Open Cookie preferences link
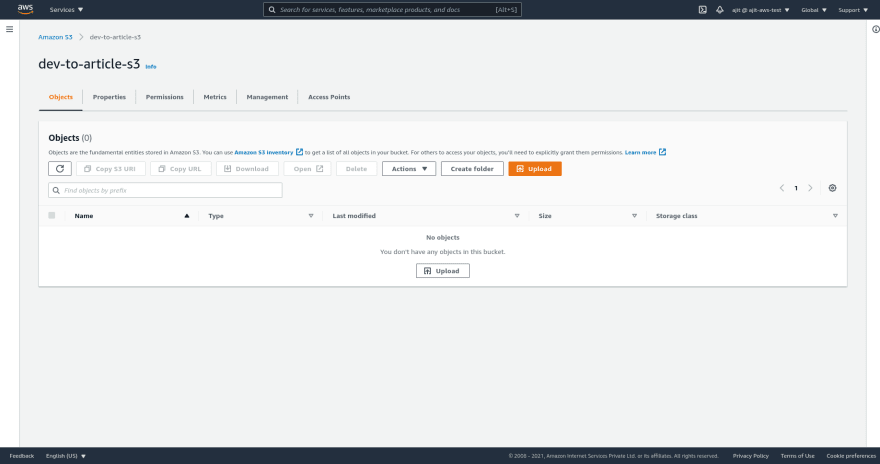Image resolution: width=880 pixels, height=464 pixels. tap(851, 456)
